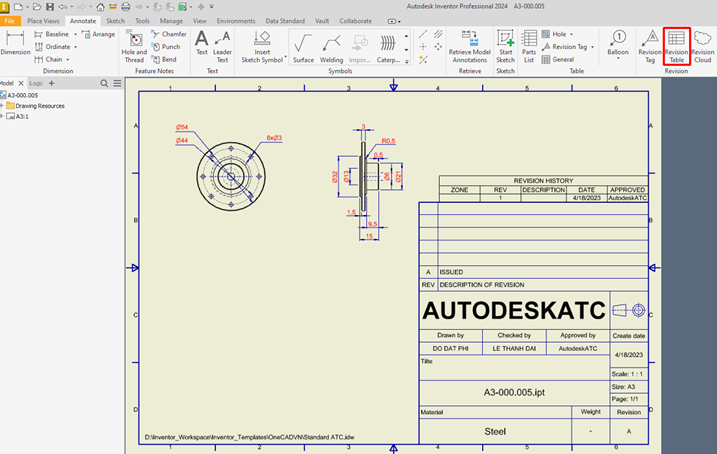Click Insert Sketch Symbol

pyautogui.click(x=262, y=47)
